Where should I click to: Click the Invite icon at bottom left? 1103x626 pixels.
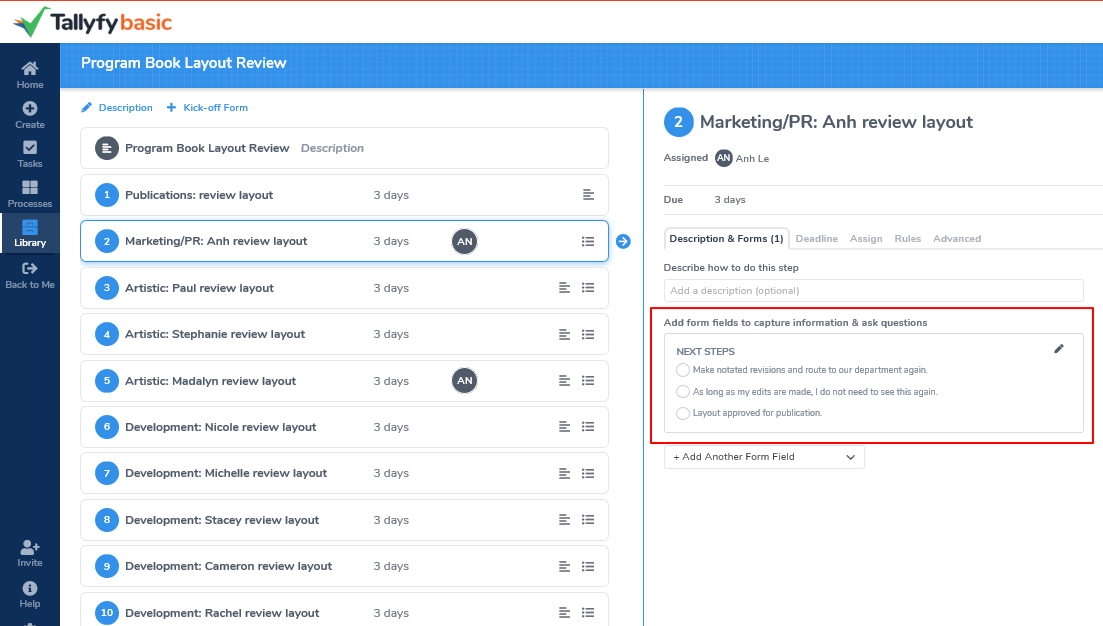coord(29,548)
